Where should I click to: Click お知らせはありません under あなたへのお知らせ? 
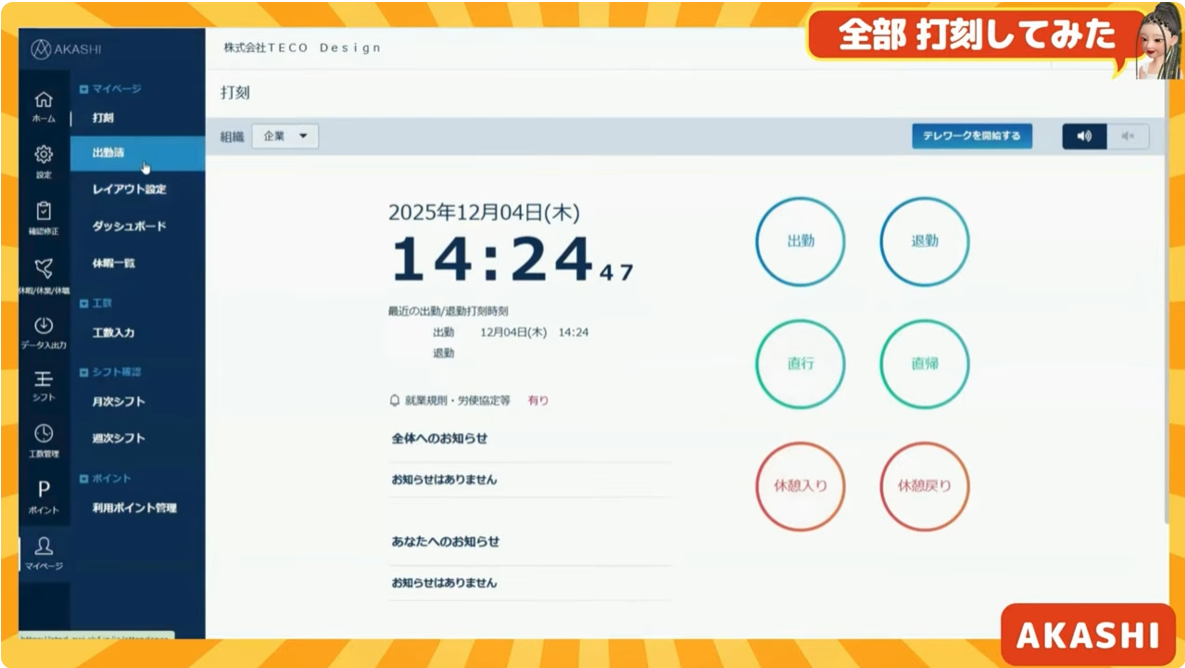click(444, 583)
